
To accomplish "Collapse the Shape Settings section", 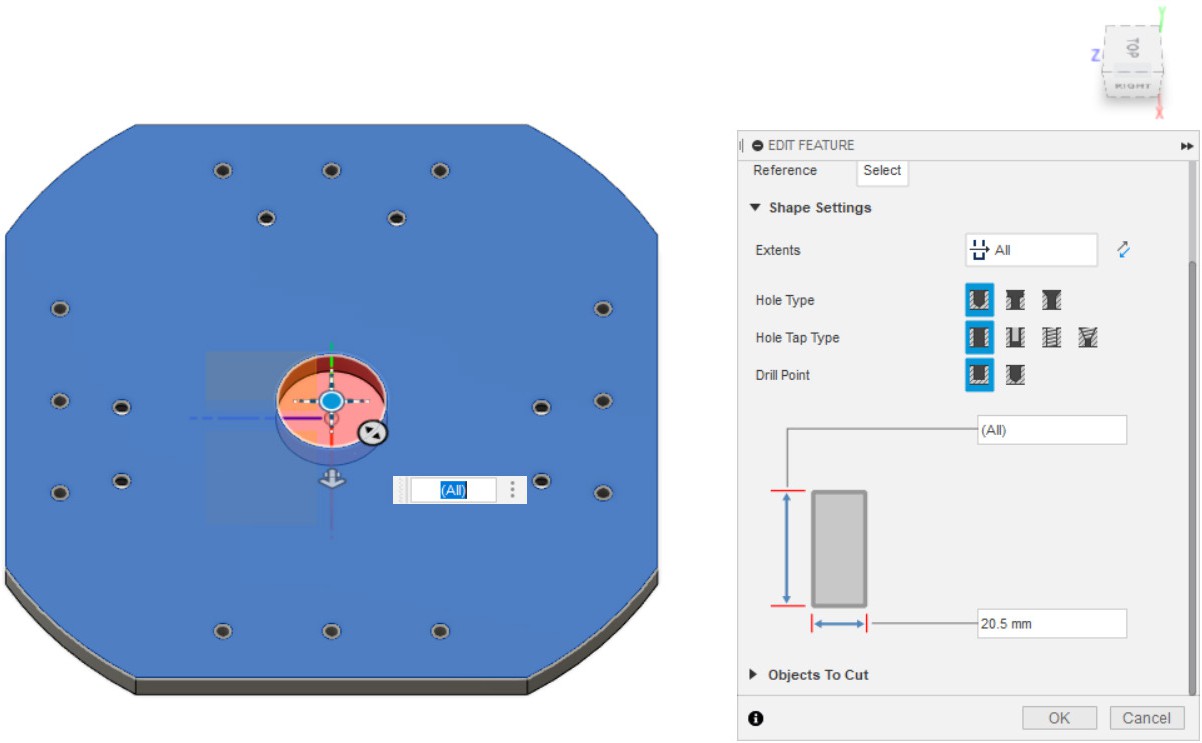I will [755, 208].
